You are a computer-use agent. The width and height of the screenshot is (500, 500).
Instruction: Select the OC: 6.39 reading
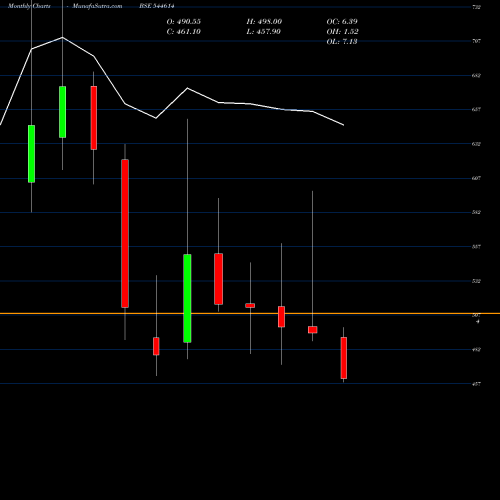click(x=342, y=22)
